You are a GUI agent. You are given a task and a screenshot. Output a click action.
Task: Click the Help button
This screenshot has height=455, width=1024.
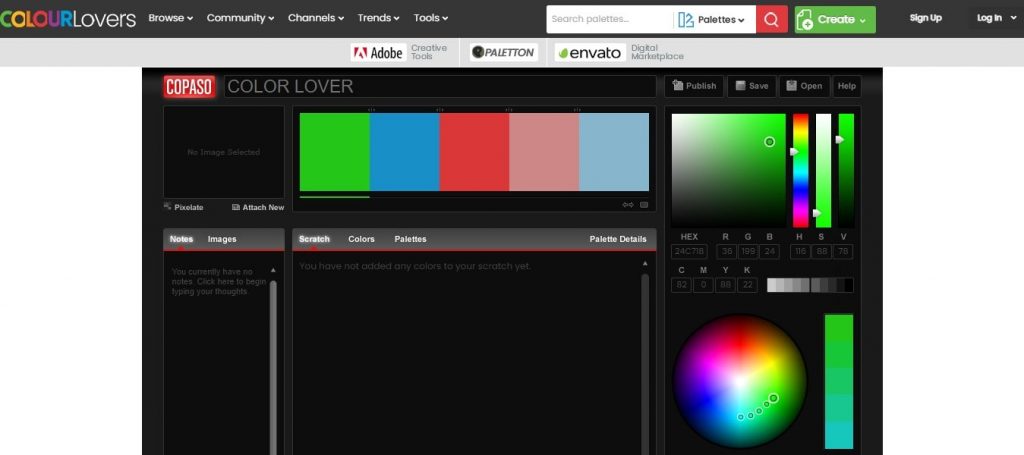847,86
